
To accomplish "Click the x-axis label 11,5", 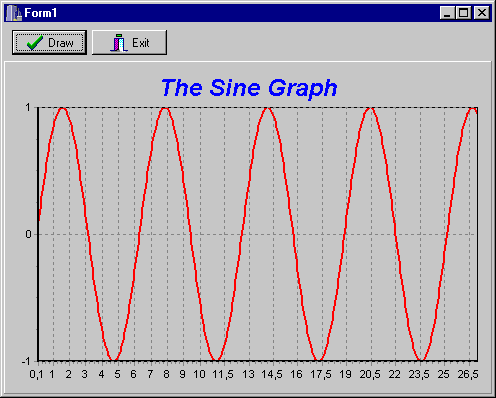I will pyautogui.click(x=223, y=374).
